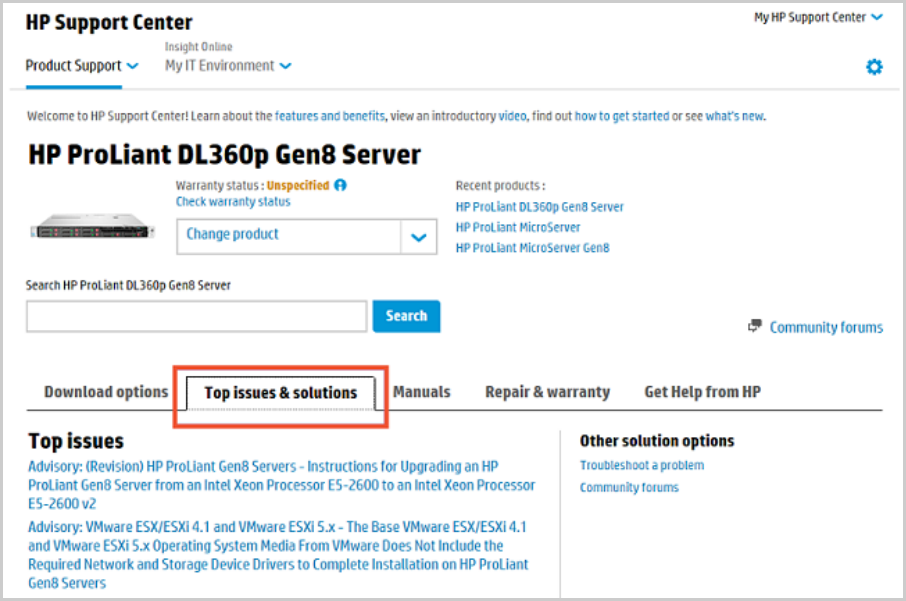Click the Recent products label
The image size is (906, 601).
coord(500,186)
